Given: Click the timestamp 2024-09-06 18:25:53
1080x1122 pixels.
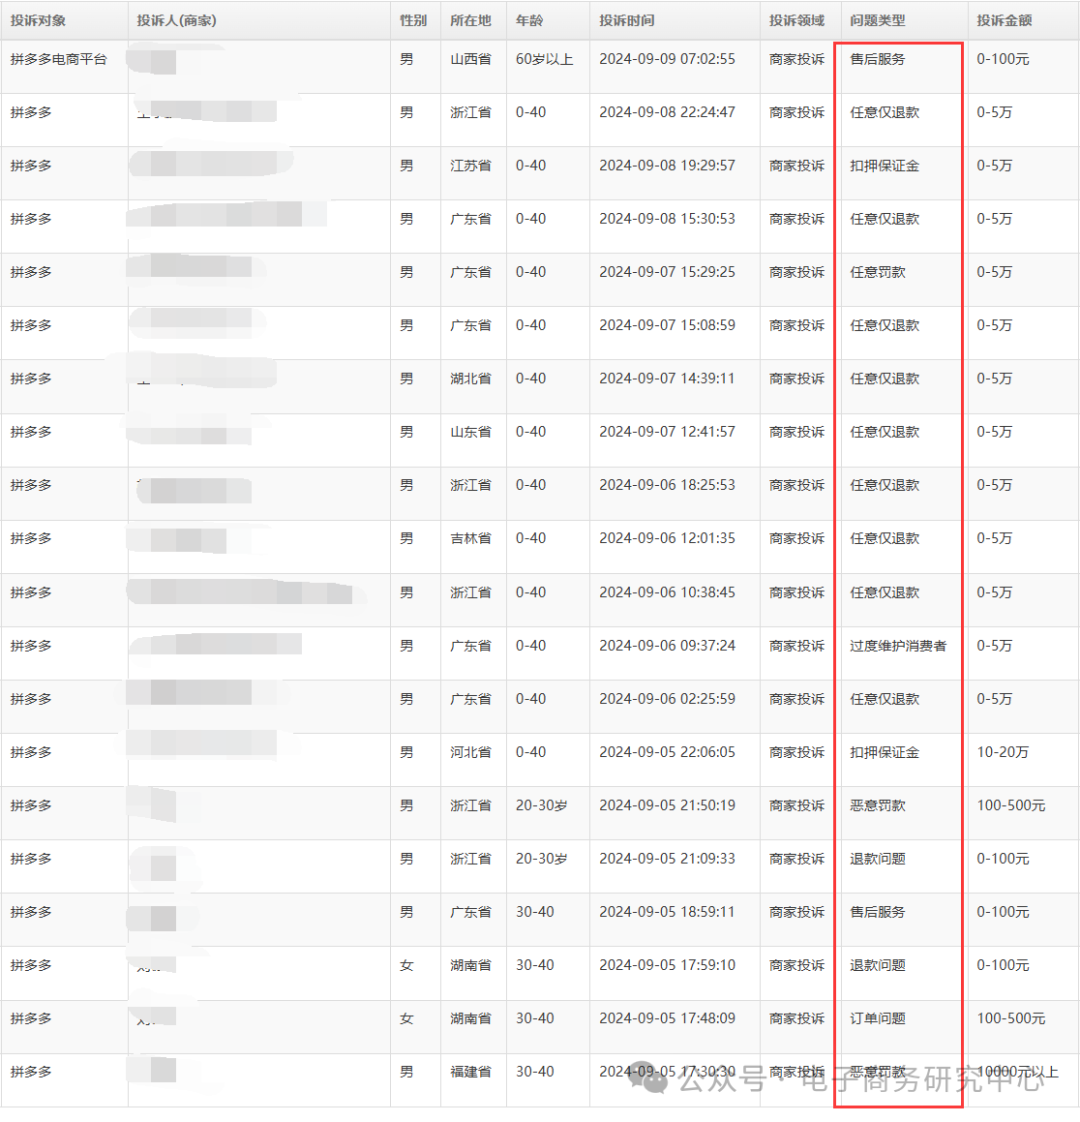Looking at the screenshot, I should [x=667, y=485].
